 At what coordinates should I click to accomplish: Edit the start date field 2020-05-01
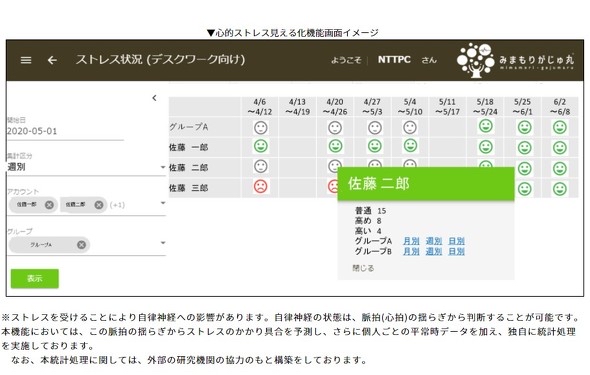coord(65,131)
